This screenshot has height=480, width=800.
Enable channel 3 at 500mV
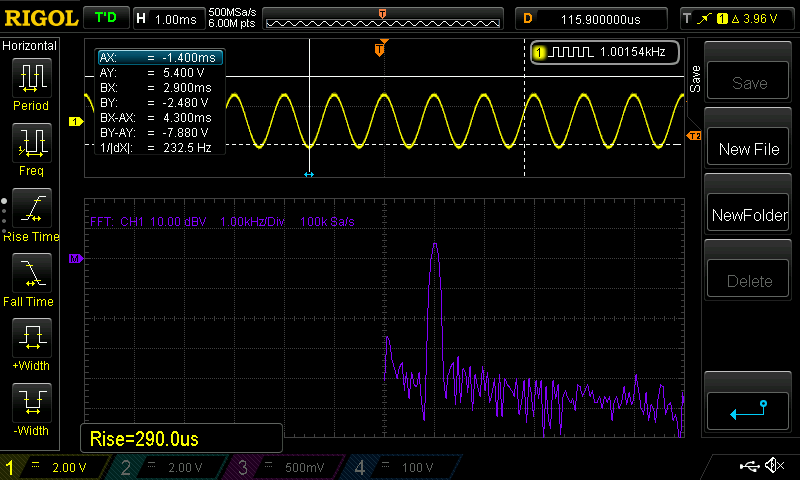(284, 467)
